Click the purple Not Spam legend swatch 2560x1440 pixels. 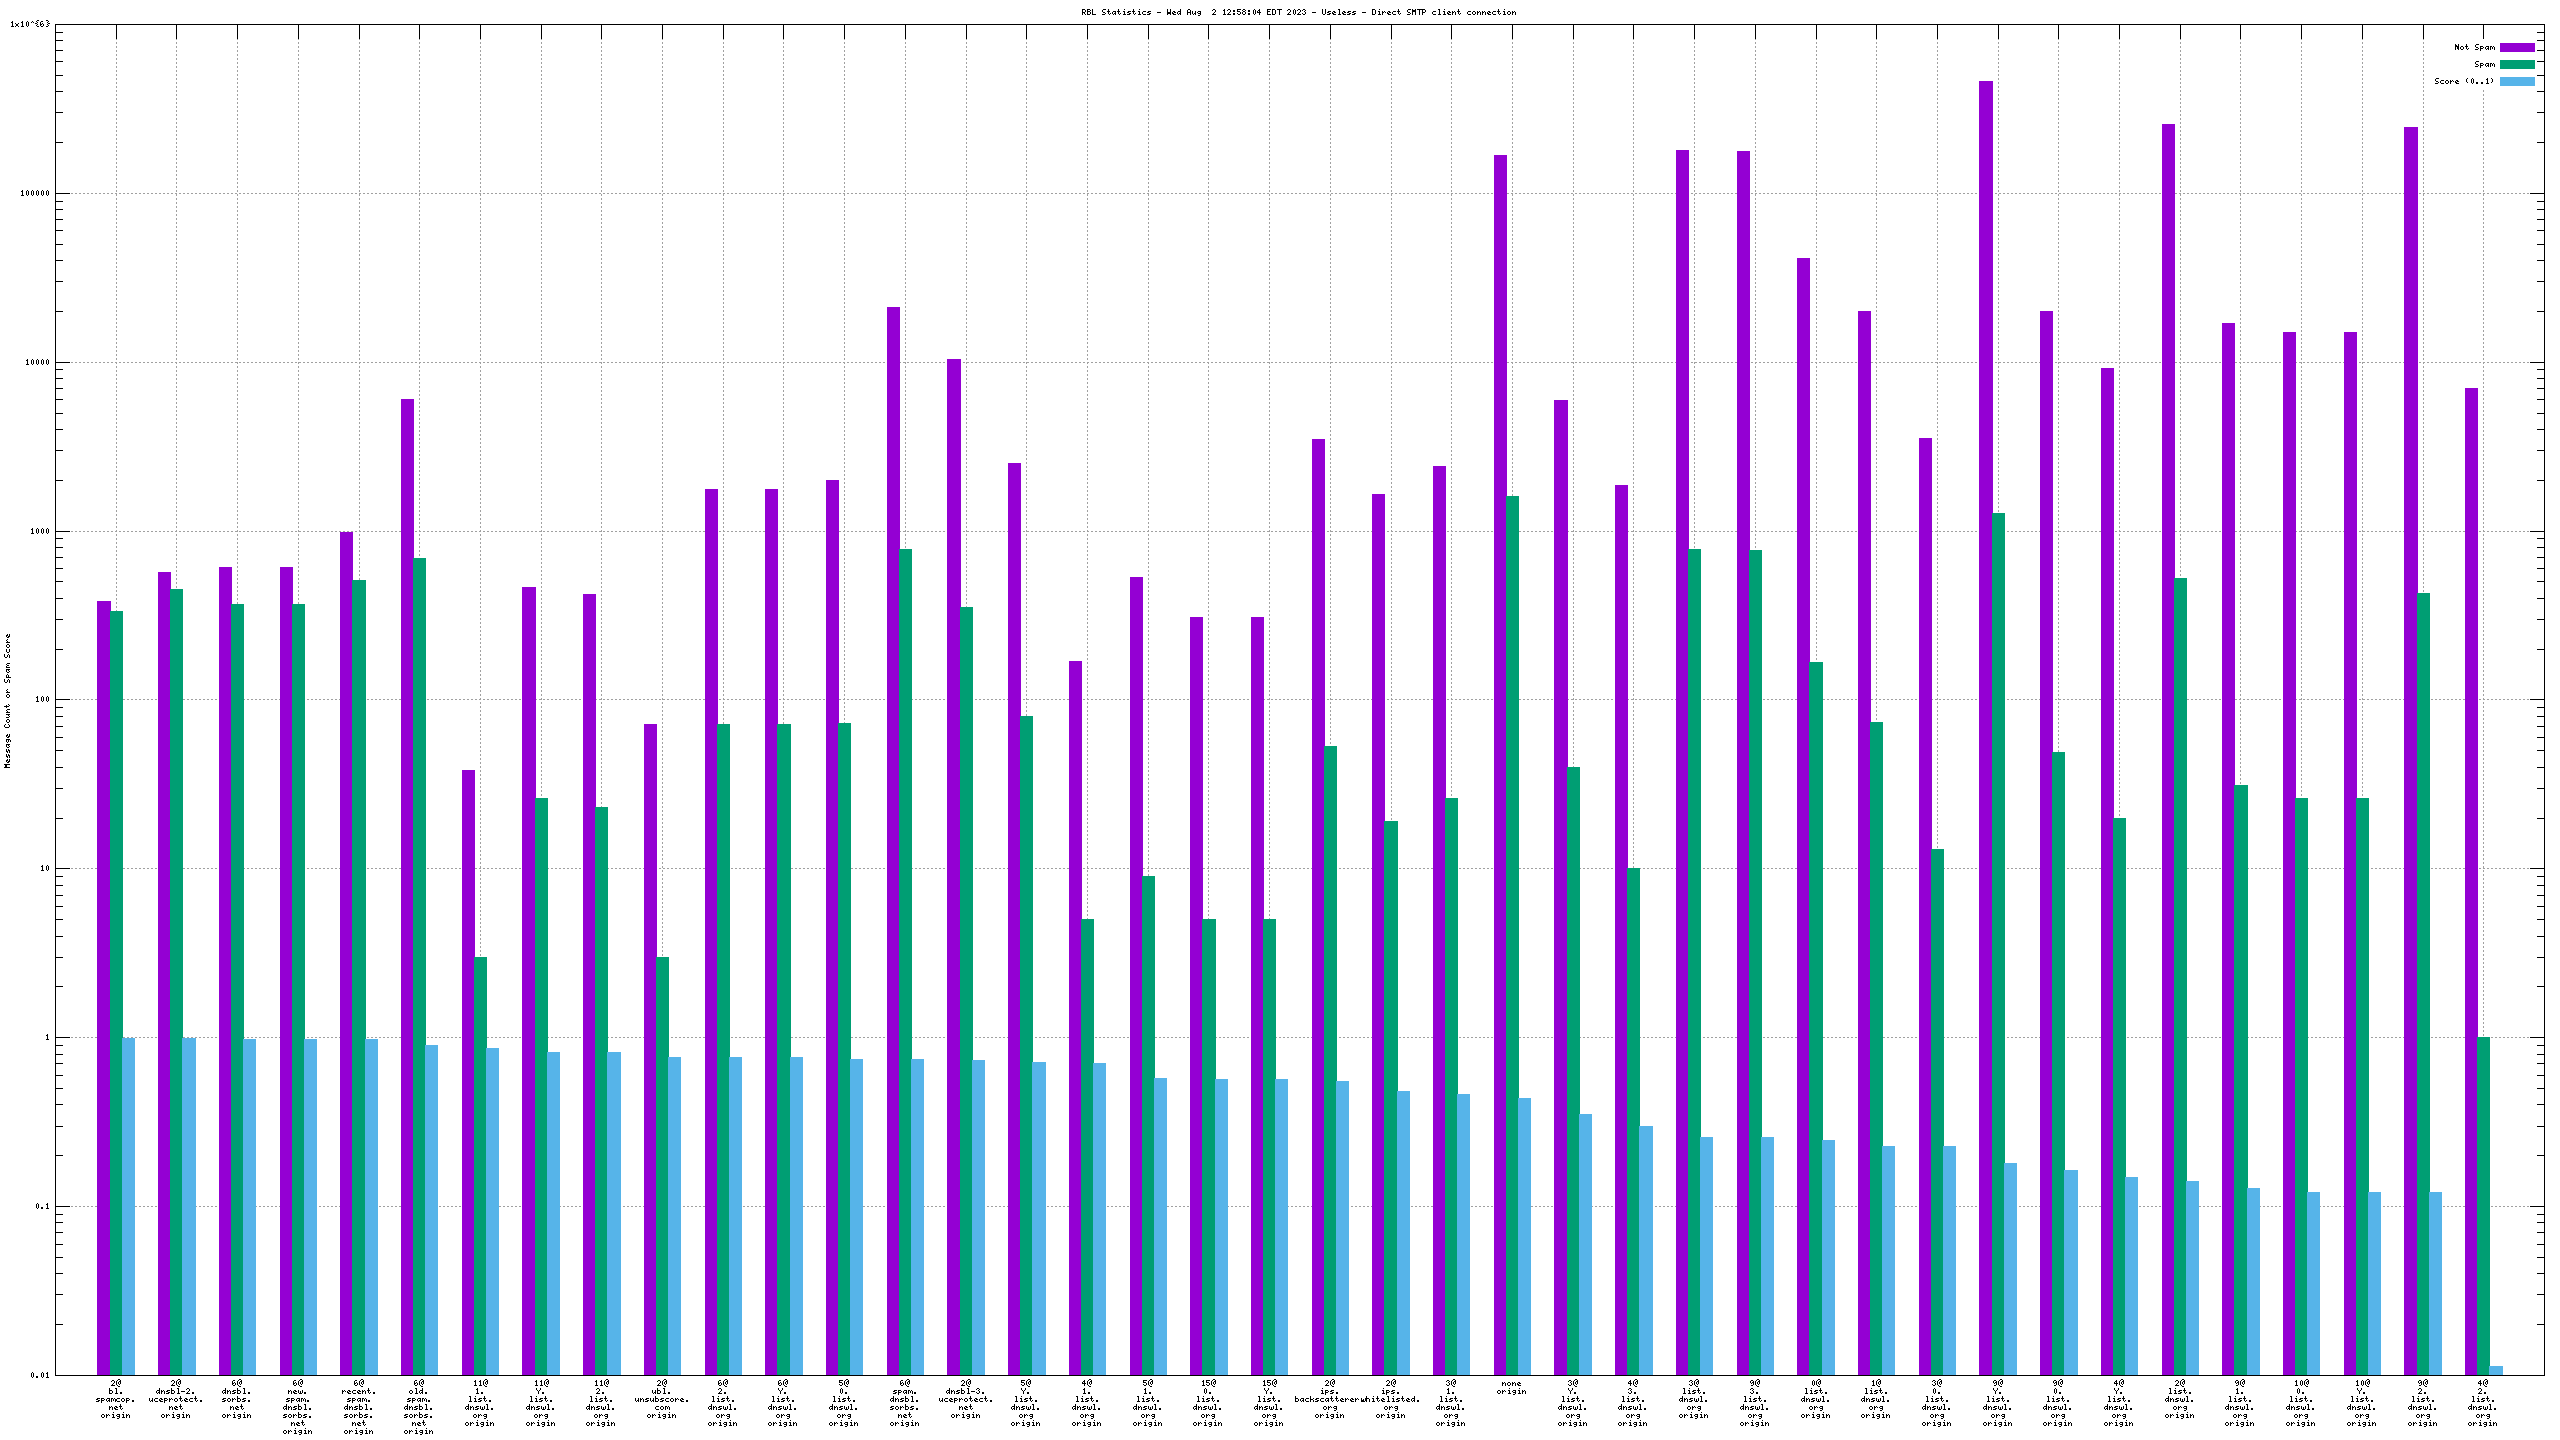coord(2517,47)
